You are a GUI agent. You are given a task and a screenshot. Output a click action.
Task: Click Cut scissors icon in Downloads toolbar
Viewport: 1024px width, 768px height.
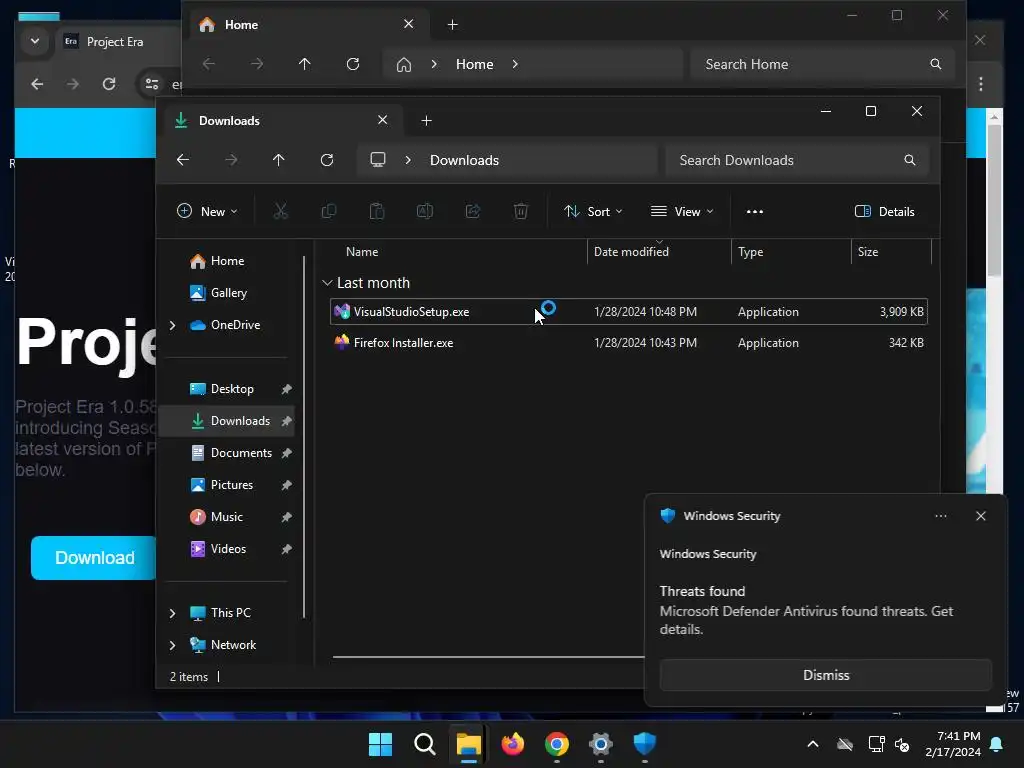[x=280, y=211]
